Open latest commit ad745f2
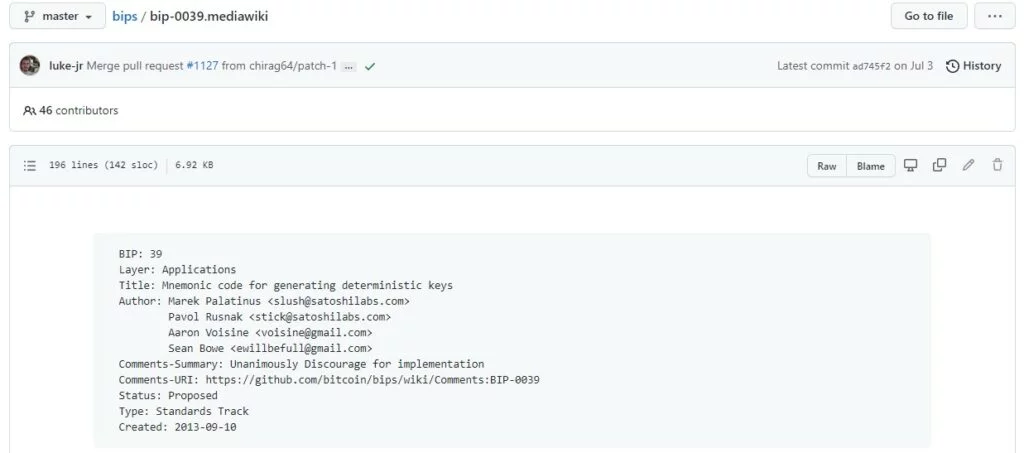1024x453 pixels. tap(871, 66)
